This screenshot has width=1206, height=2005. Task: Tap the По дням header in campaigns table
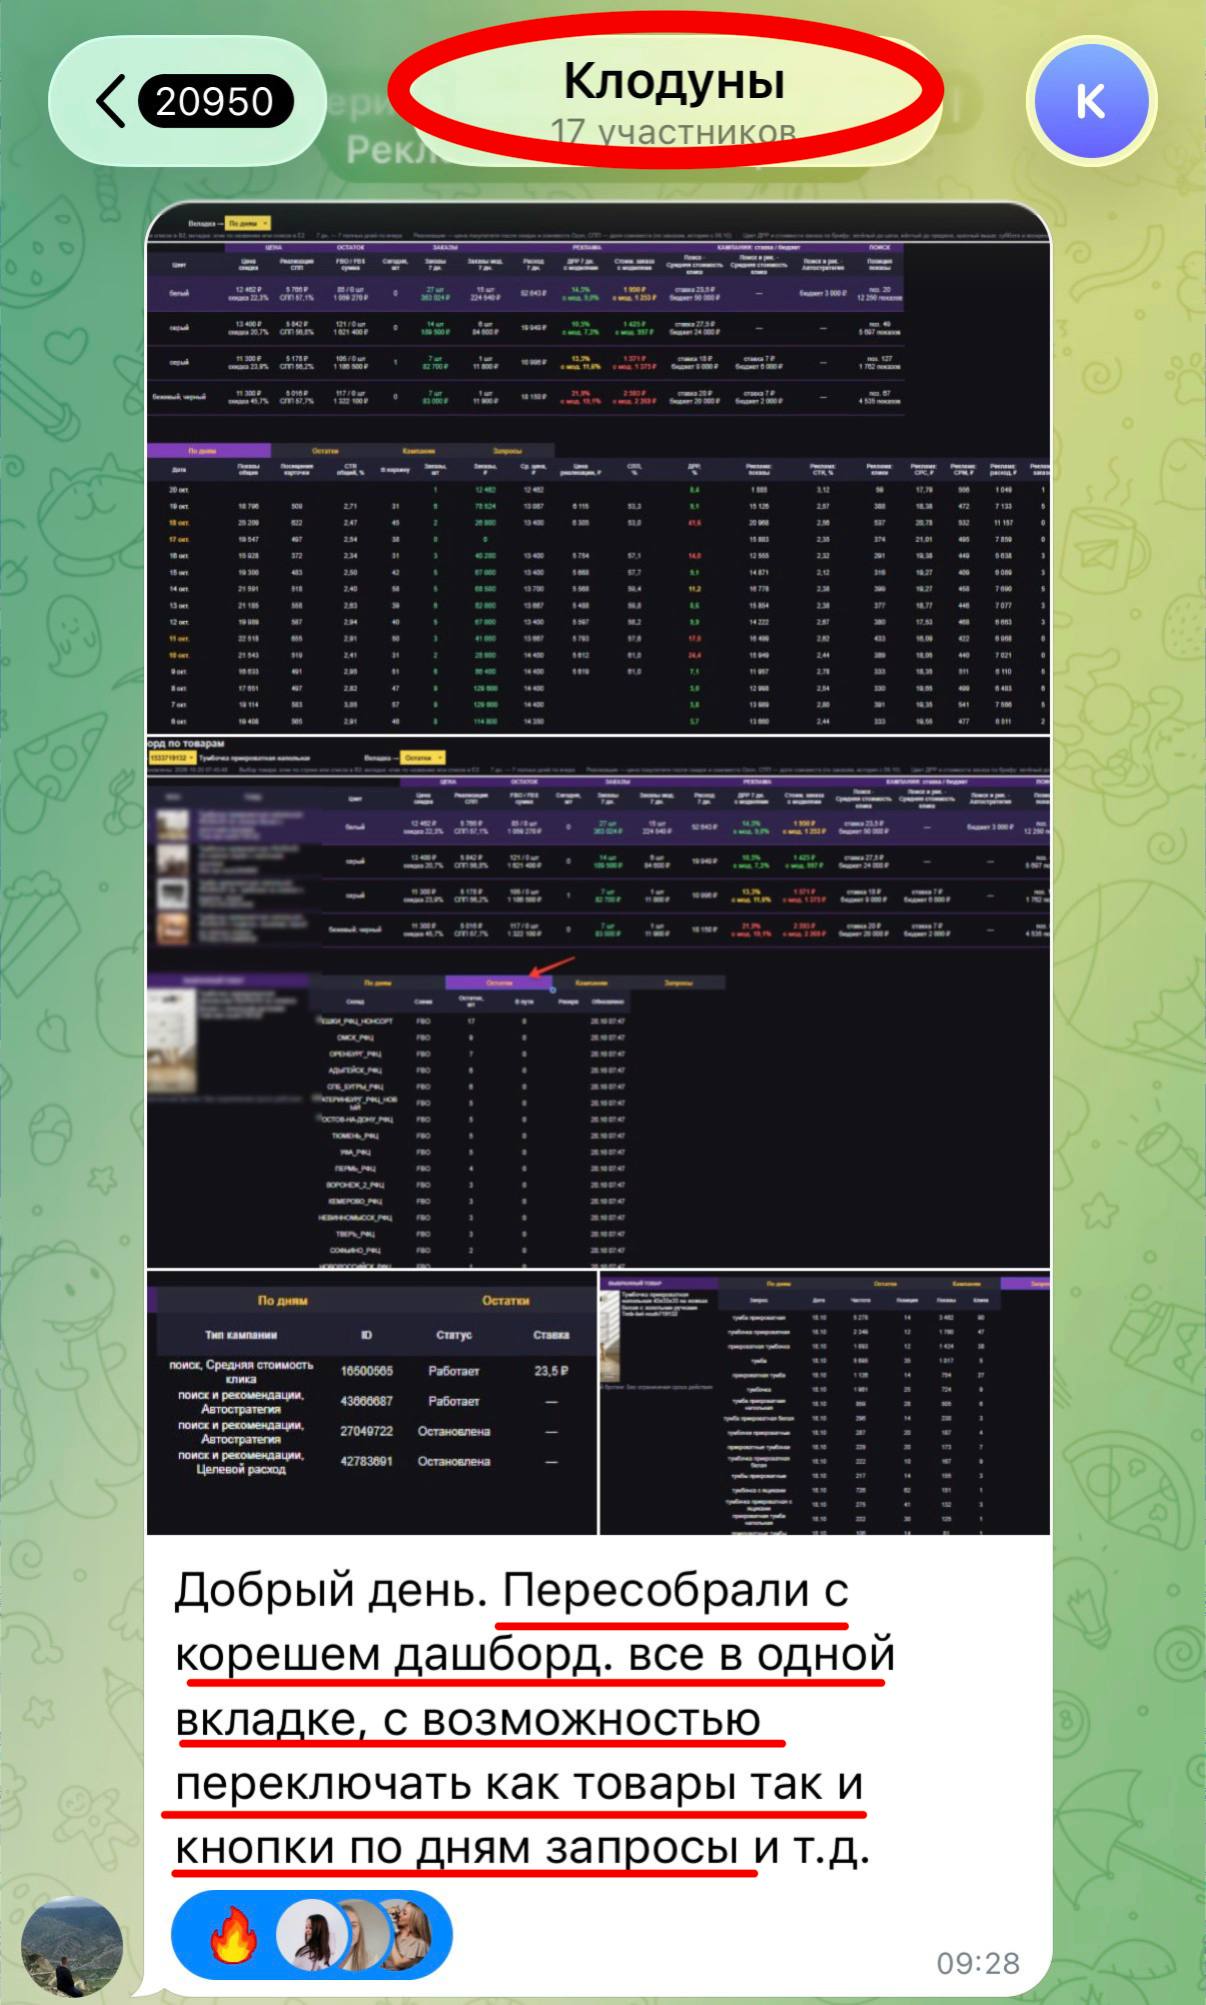[282, 1300]
